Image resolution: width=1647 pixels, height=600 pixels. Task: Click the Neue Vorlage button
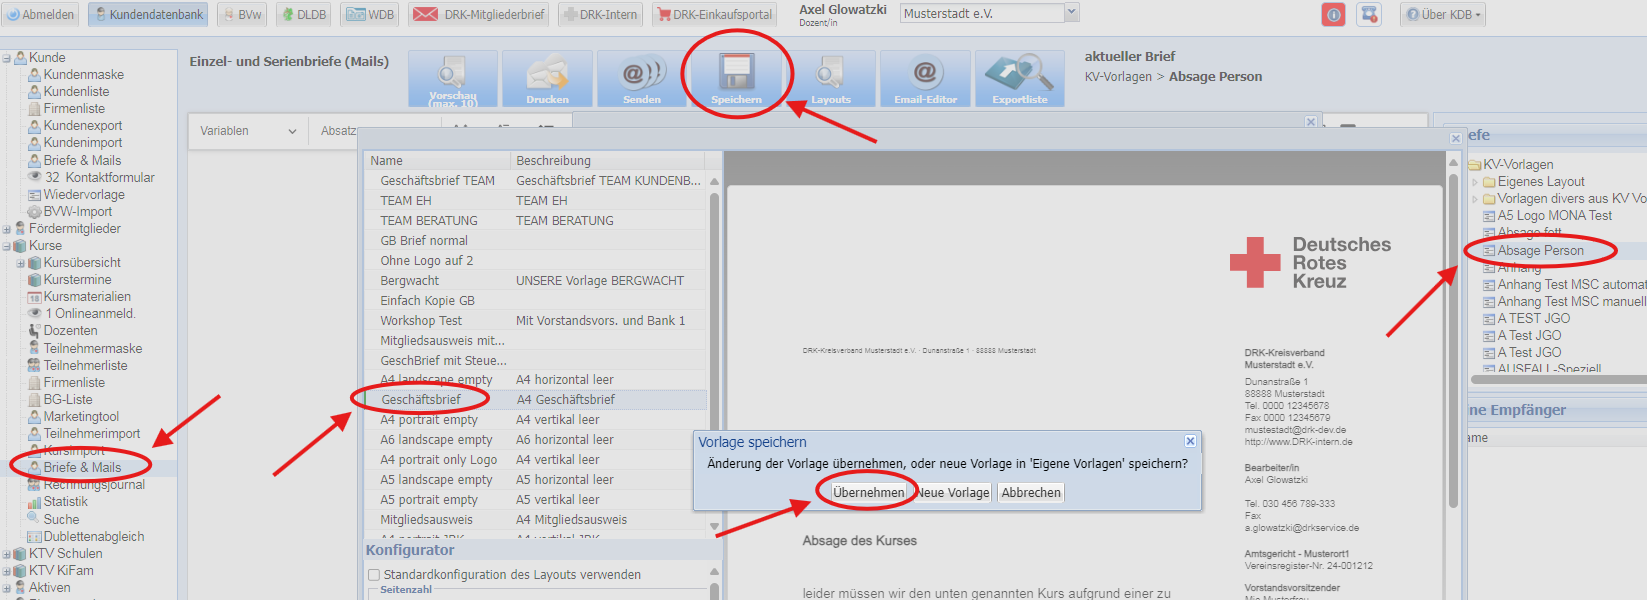(x=953, y=493)
